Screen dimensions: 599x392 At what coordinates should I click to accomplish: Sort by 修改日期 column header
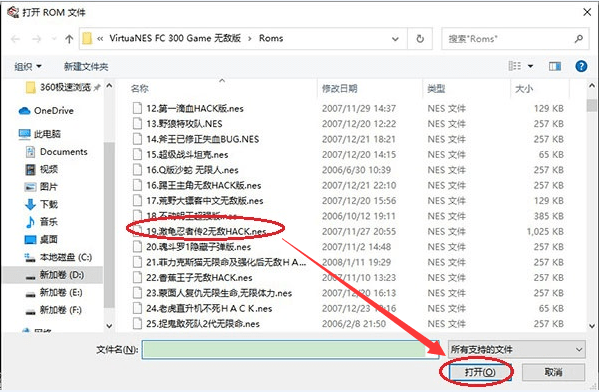(340, 89)
